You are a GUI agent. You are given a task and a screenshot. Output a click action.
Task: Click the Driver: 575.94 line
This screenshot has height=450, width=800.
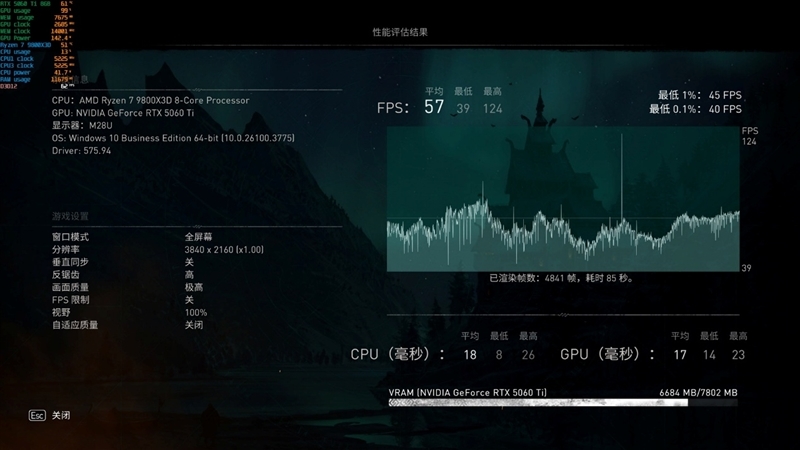[x=81, y=151]
